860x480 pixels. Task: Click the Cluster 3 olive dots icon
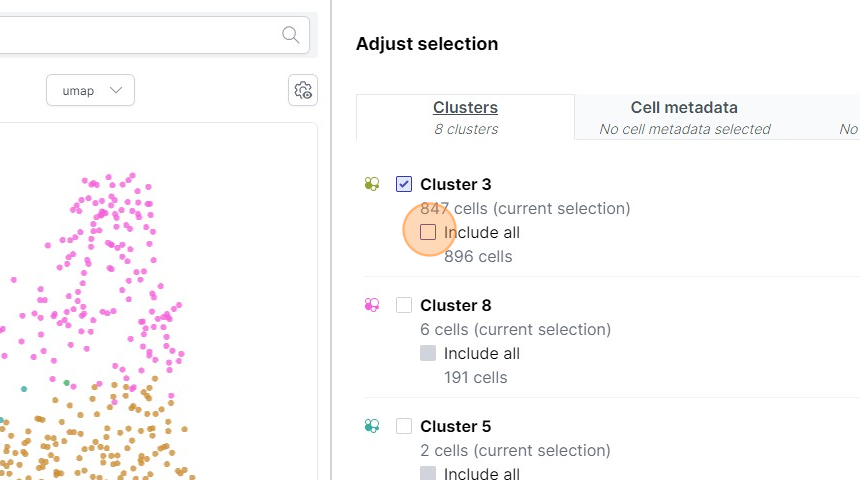(x=372, y=184)
